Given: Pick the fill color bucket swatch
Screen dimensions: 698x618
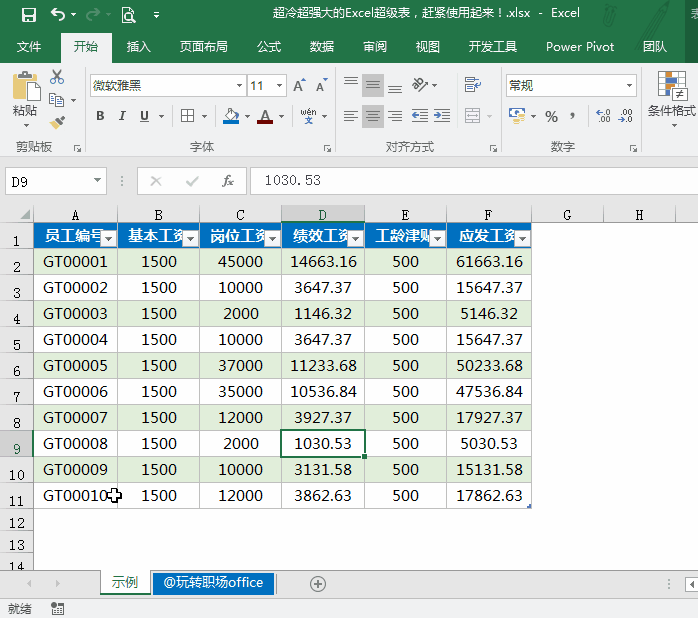Looking at the screenshot, I should (231, 116).
